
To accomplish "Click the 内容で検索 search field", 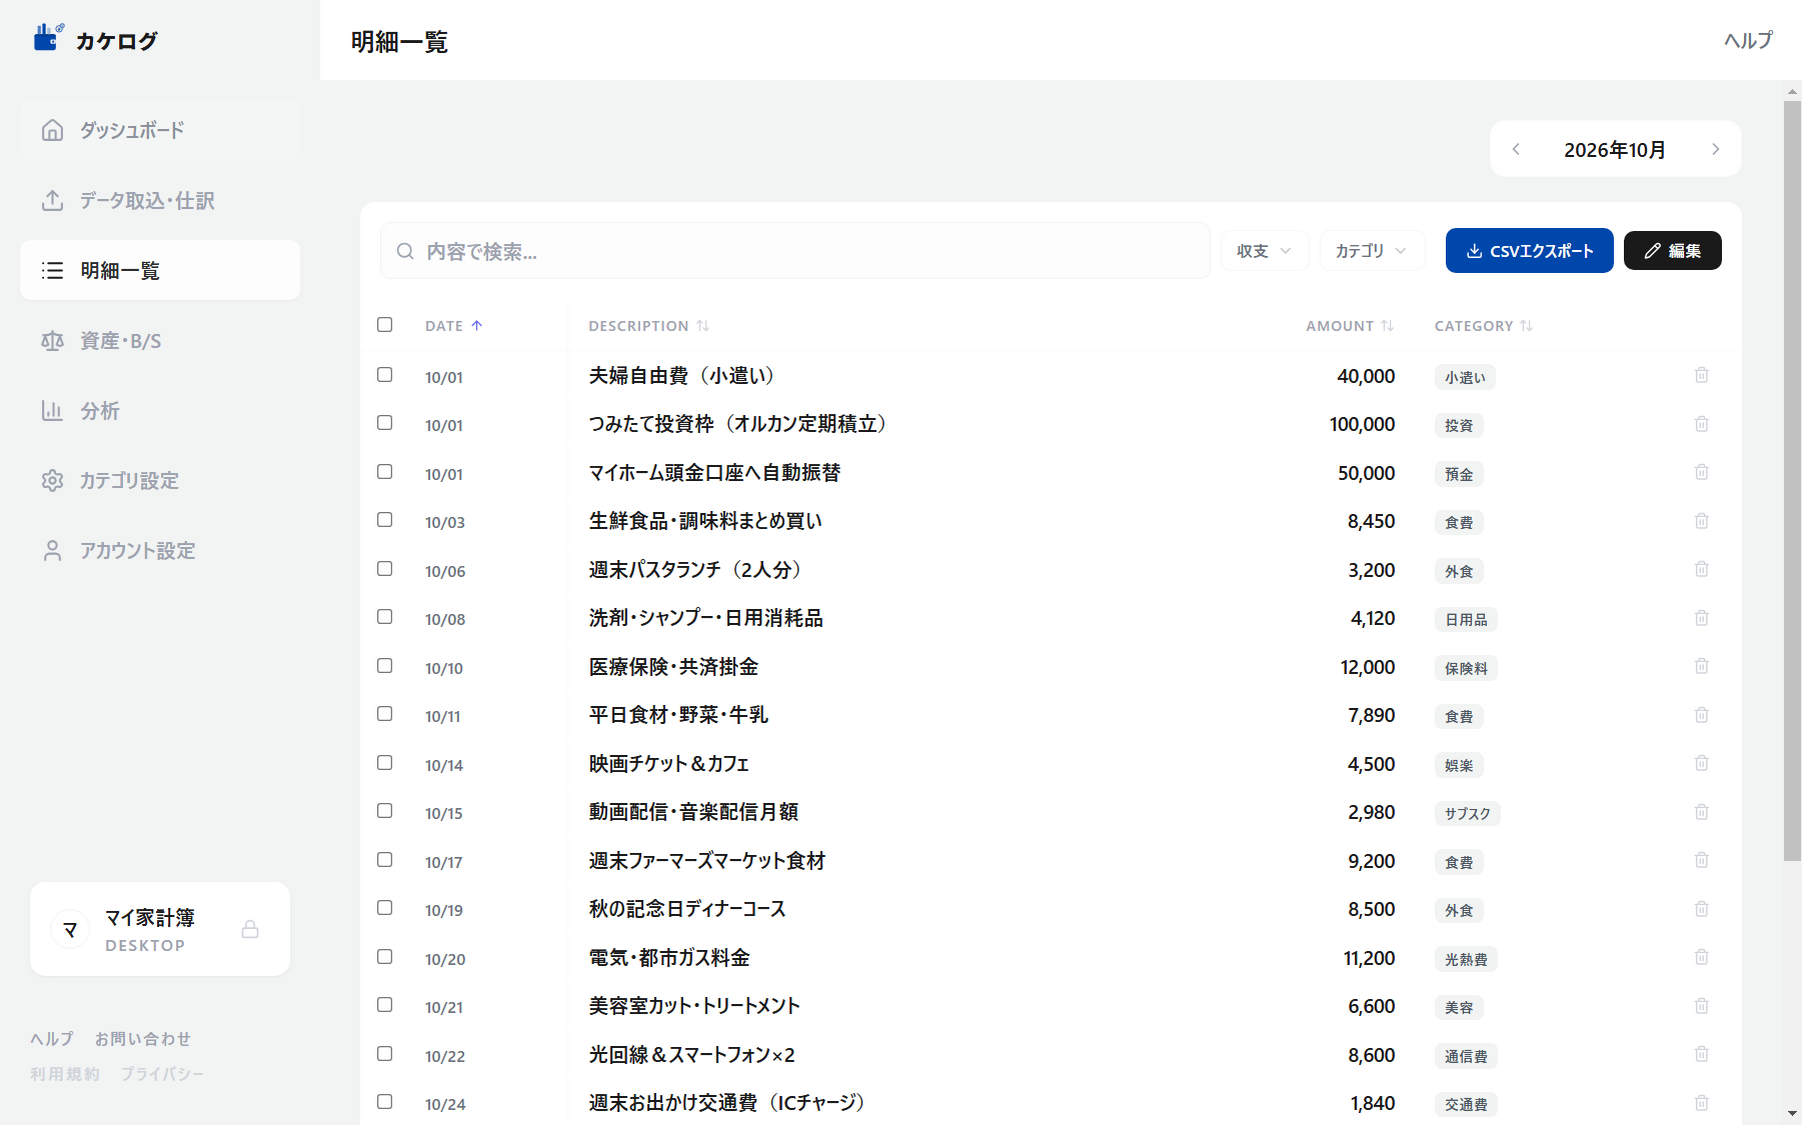I will [x=795, y=251].
